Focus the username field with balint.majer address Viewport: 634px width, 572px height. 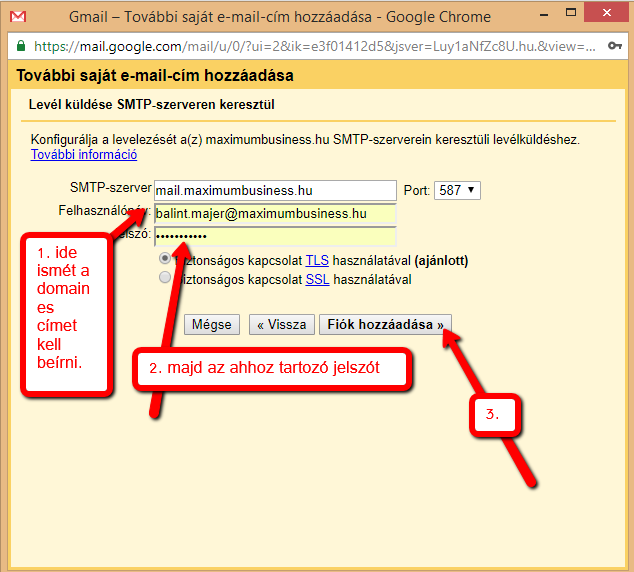tap(275, 213)
